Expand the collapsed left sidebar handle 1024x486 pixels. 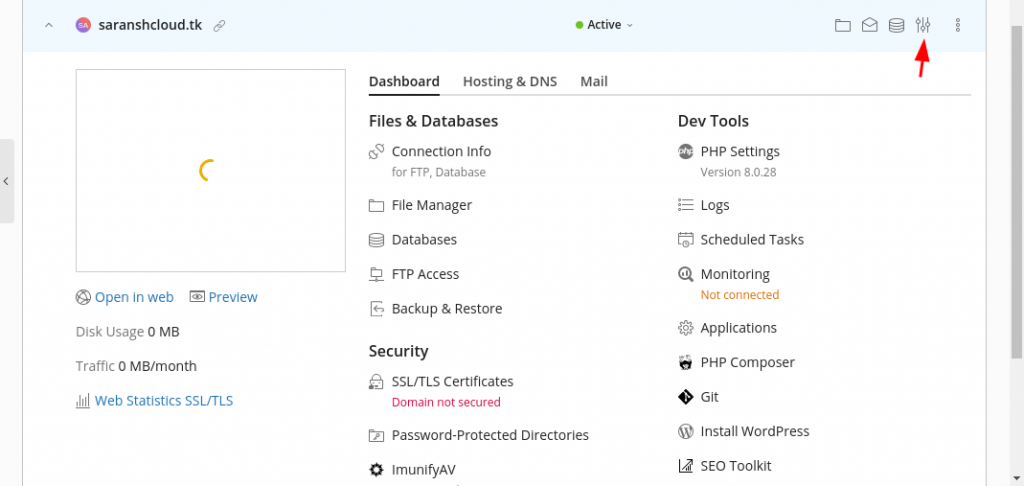pos(7,181)
